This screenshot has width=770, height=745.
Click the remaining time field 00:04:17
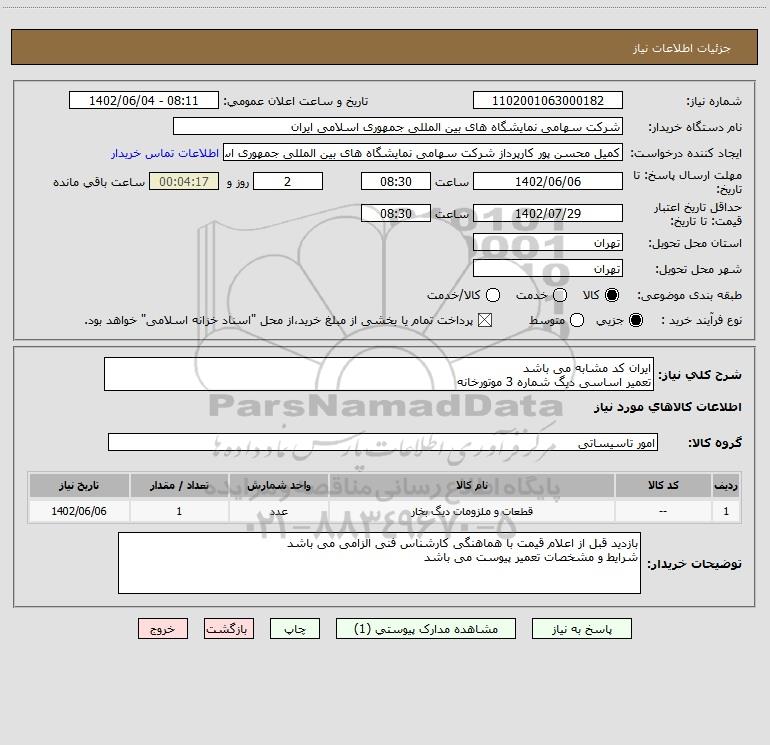click(184, 181)
